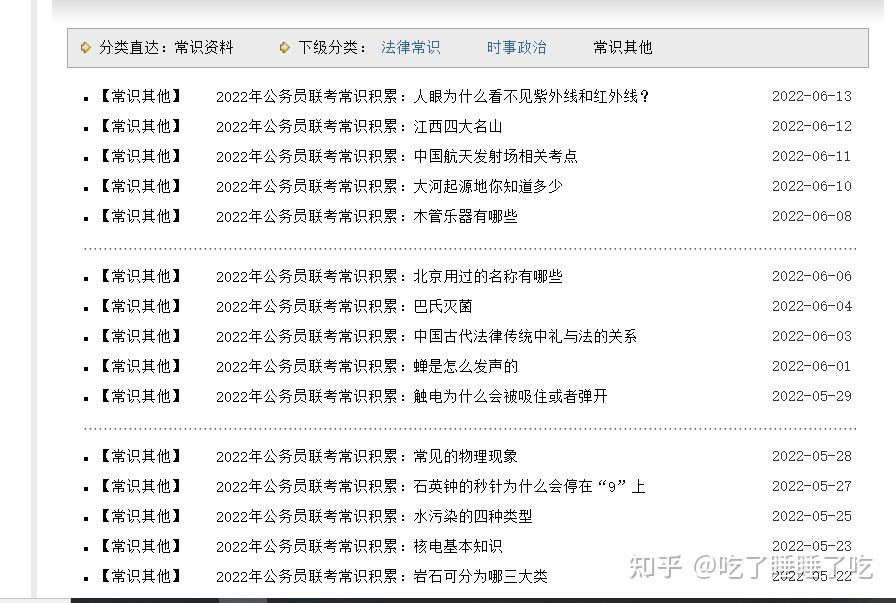Click the date 2022-05-25
896x603 pixels.
tap(811, 516)
